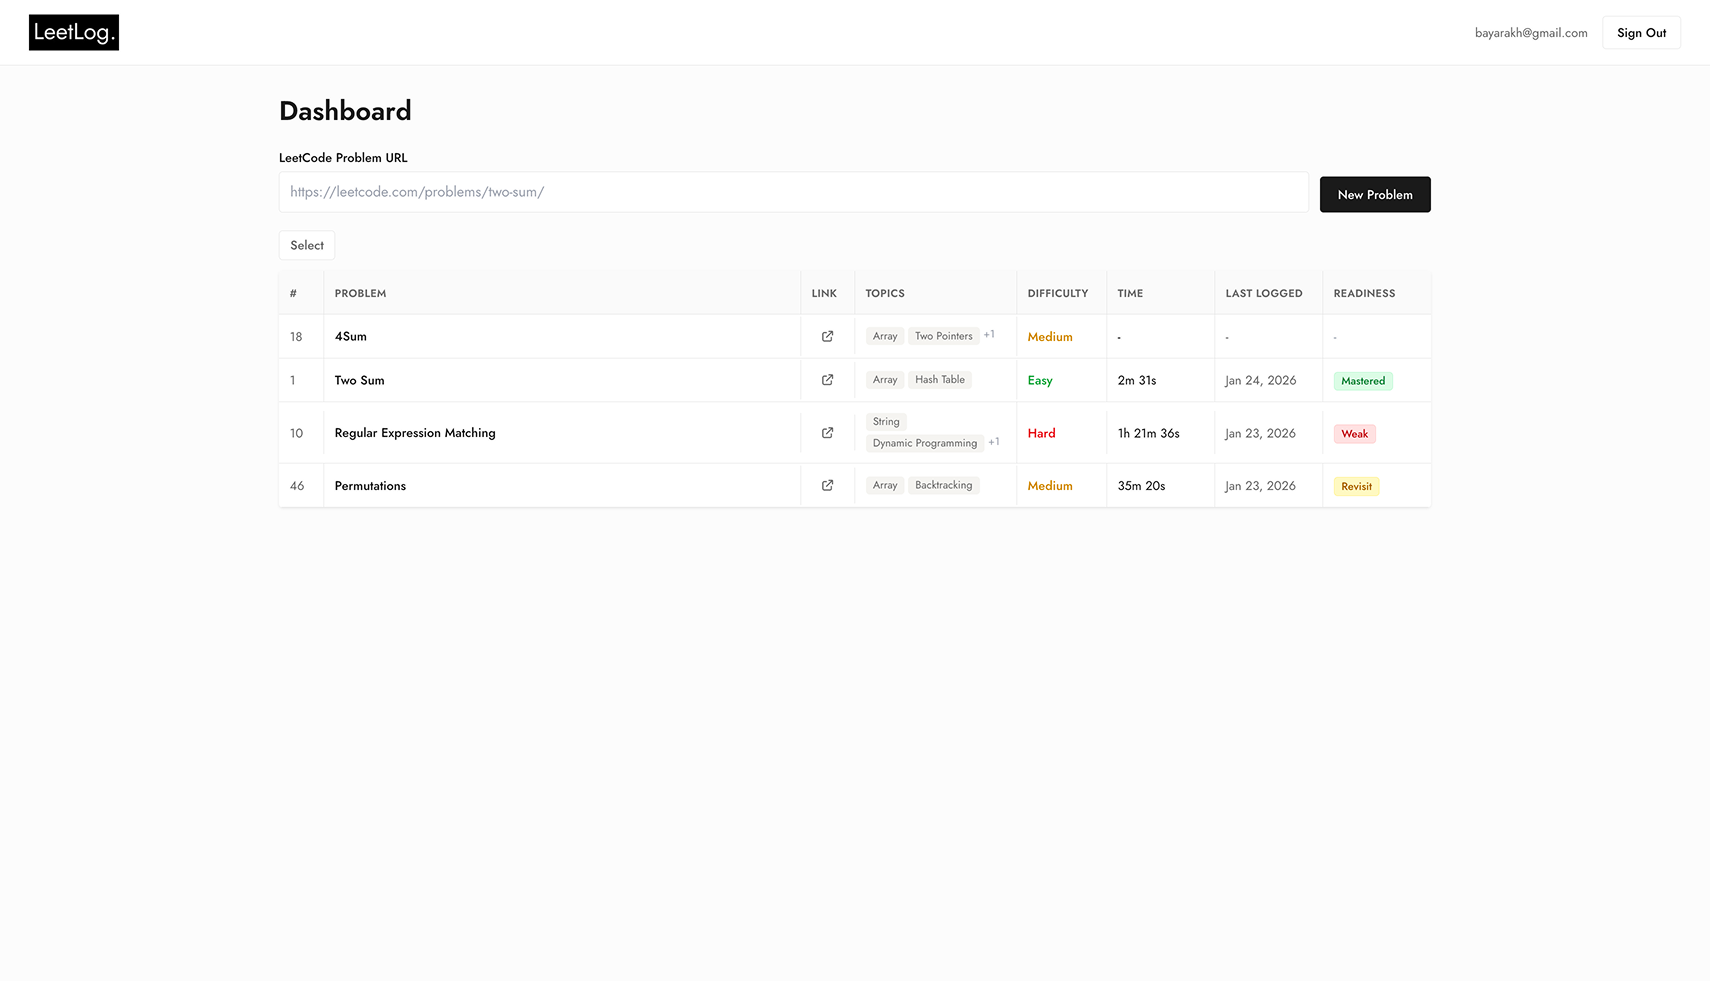Click the Sign Out button
Screen dimensions: 1710x981
tap(1641, 32)
